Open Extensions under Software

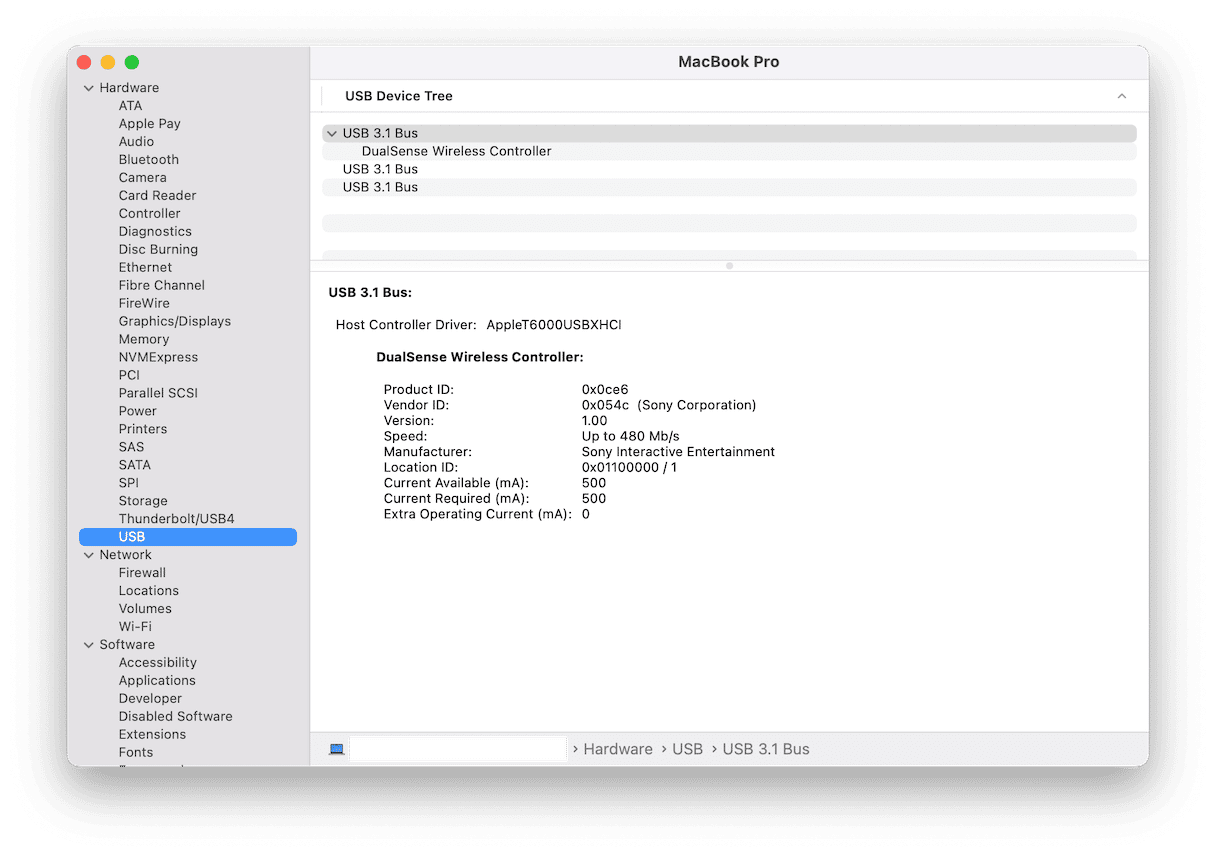tap(152, 736)
